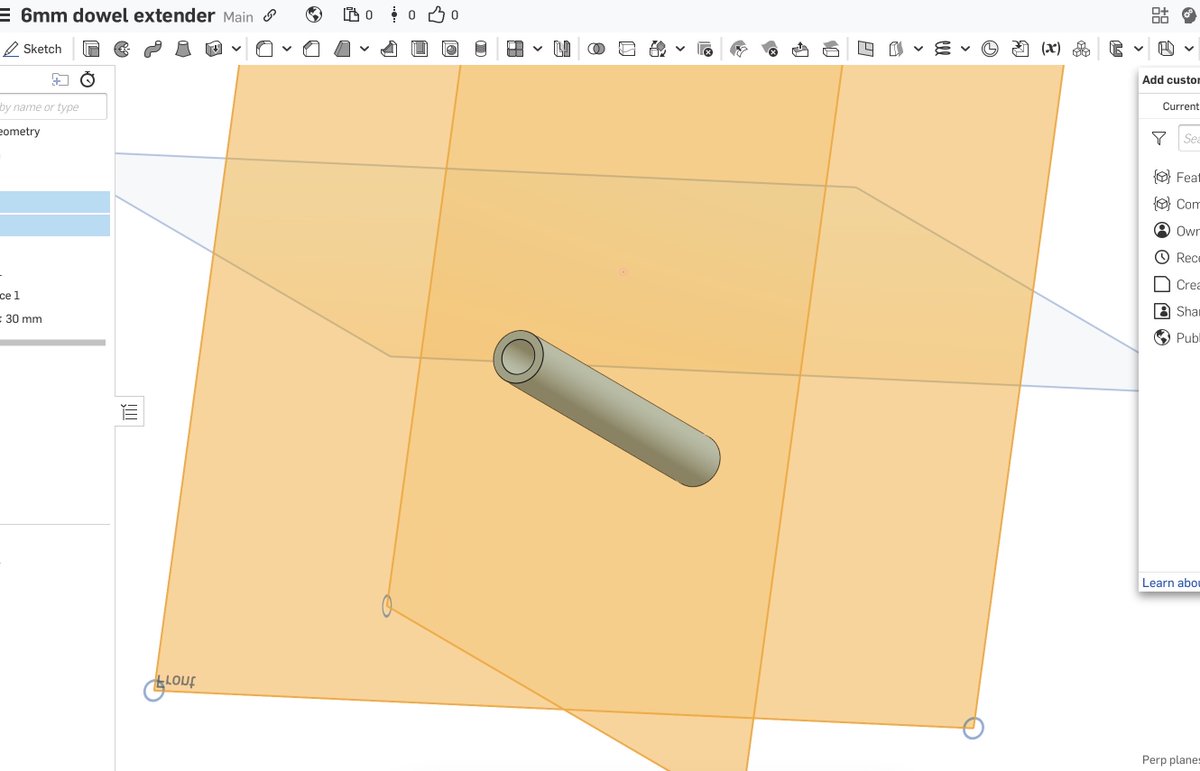1200x771 pixels.
Task: Open the Composite part cubes tool
Action: [1082, 48]
